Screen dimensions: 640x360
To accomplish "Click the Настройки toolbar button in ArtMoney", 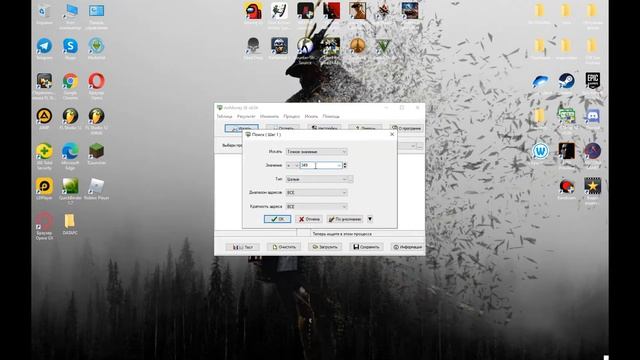I will pyautogui.click(x=324, y=128).
